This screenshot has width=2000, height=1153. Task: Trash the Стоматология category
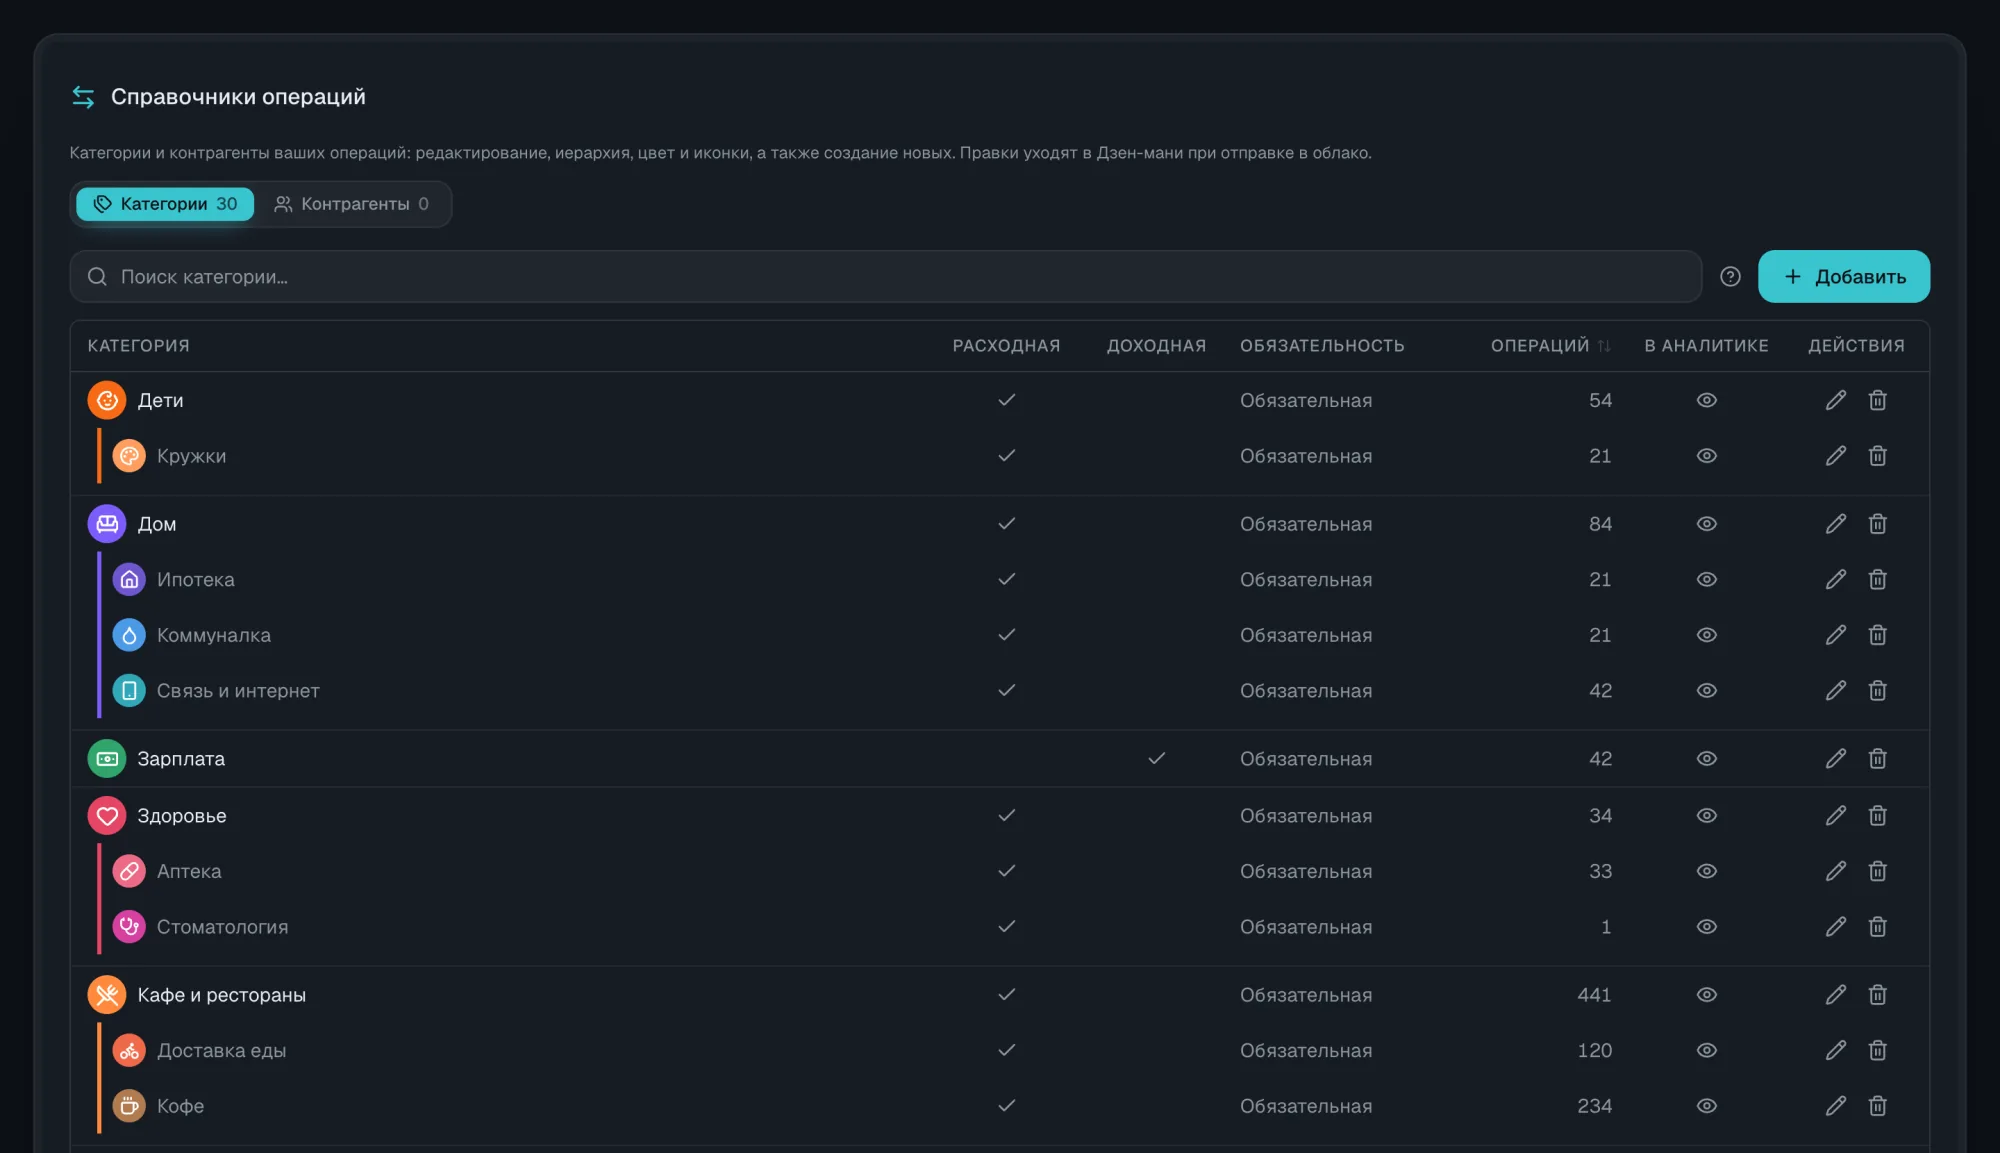(1877, 927)
